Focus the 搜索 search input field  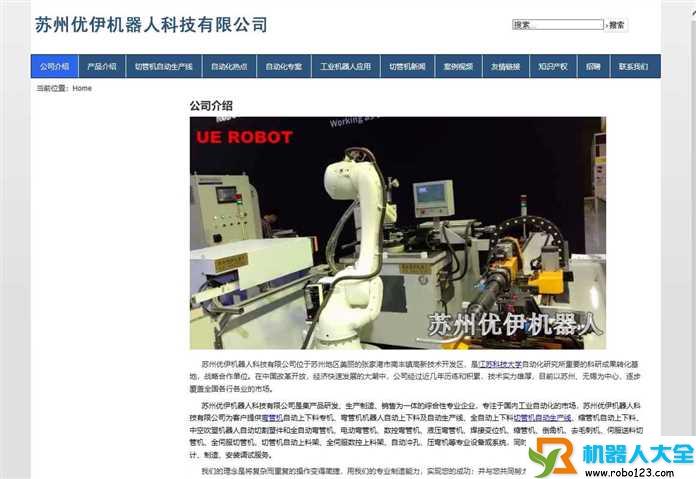558,24
